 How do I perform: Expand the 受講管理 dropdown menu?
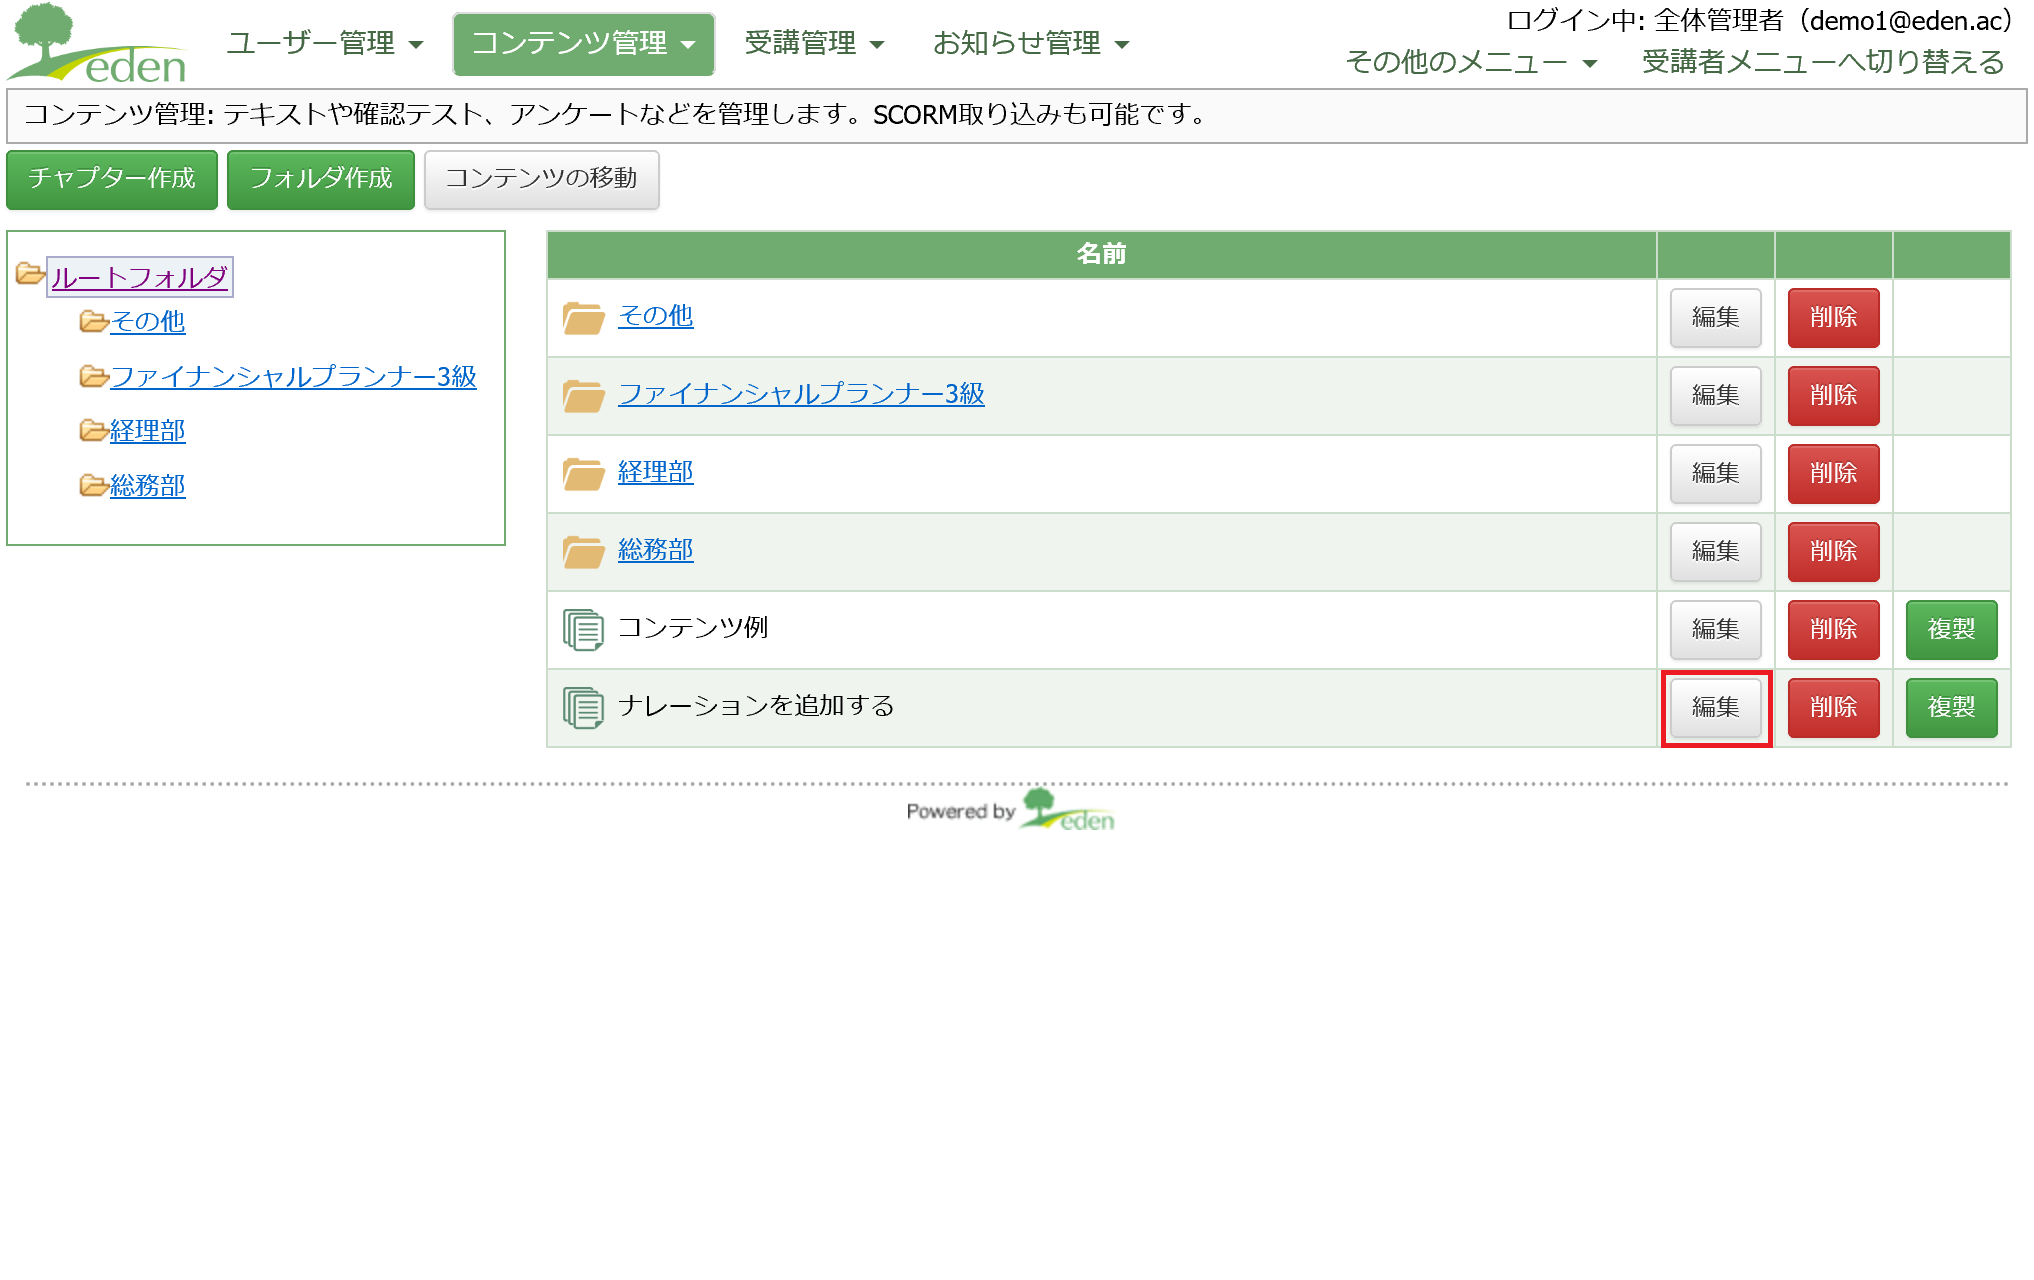click(813, 44)
